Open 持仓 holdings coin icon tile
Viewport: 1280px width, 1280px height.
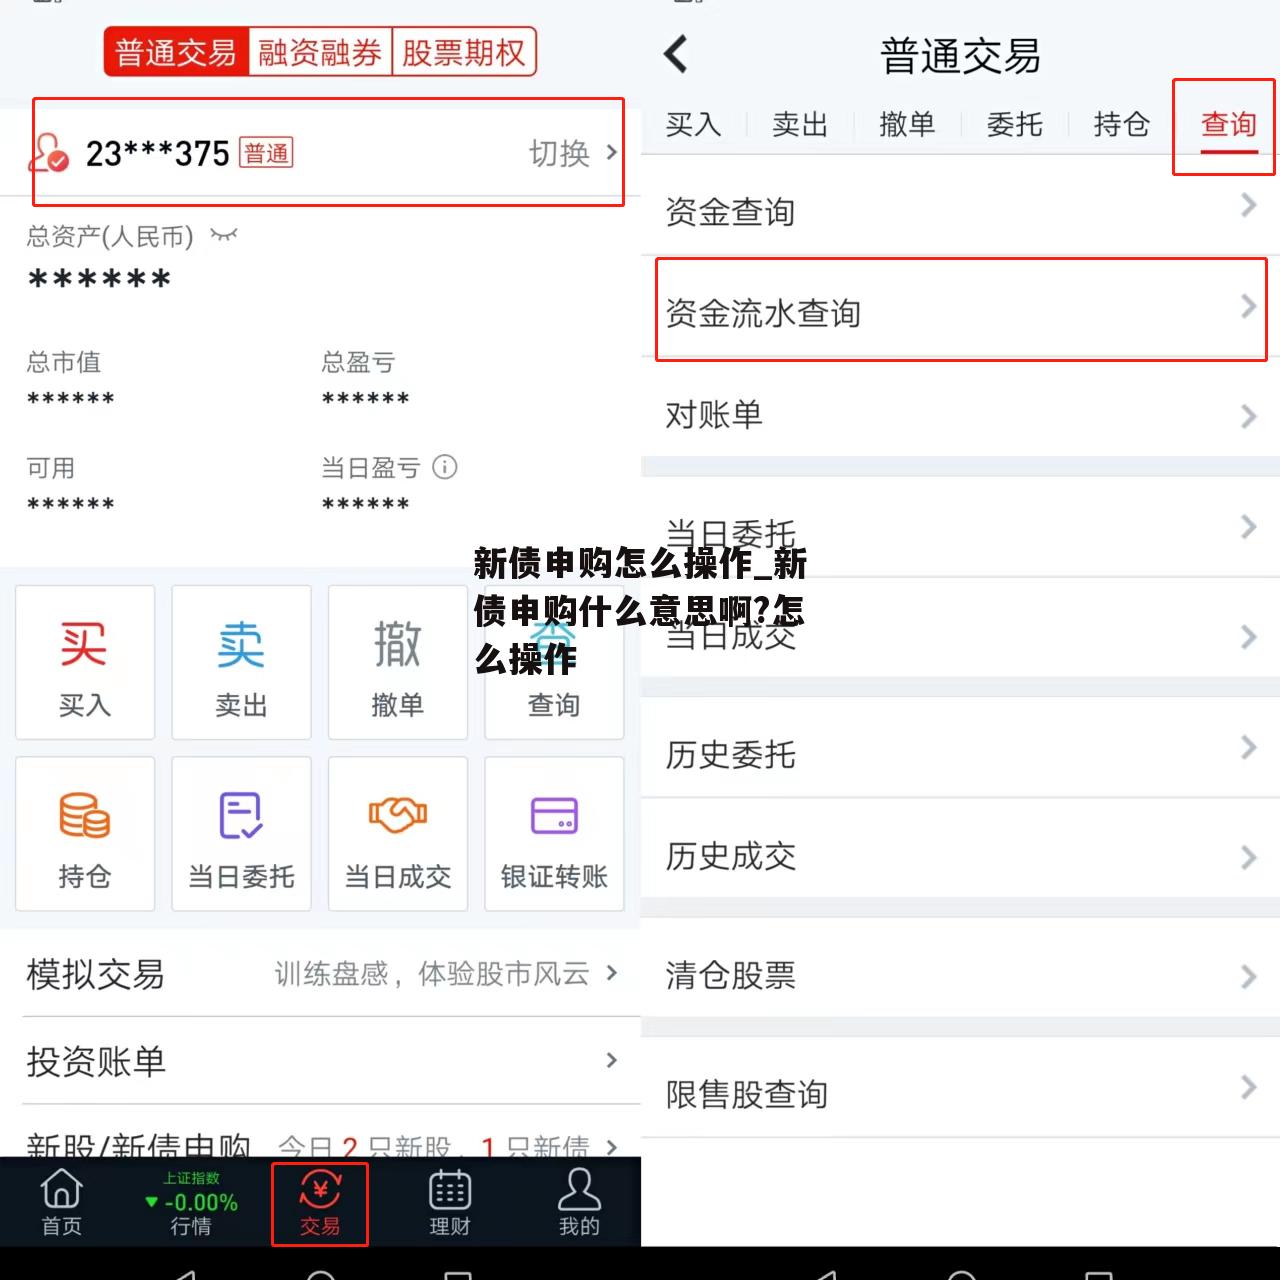tap(85, 833)
